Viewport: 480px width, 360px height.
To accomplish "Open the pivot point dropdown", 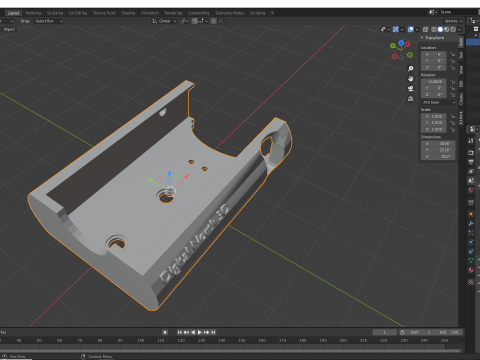I will [184, 21].
